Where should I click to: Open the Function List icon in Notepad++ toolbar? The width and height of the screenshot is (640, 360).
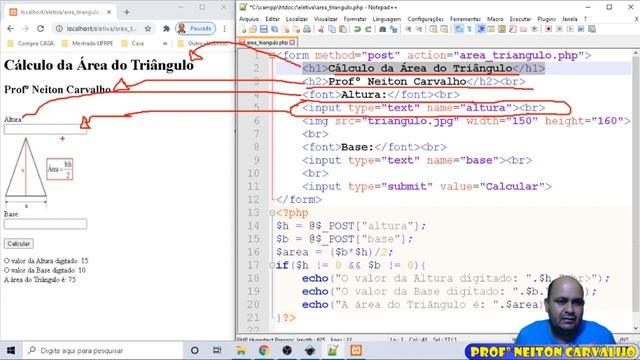pos(513,29)
